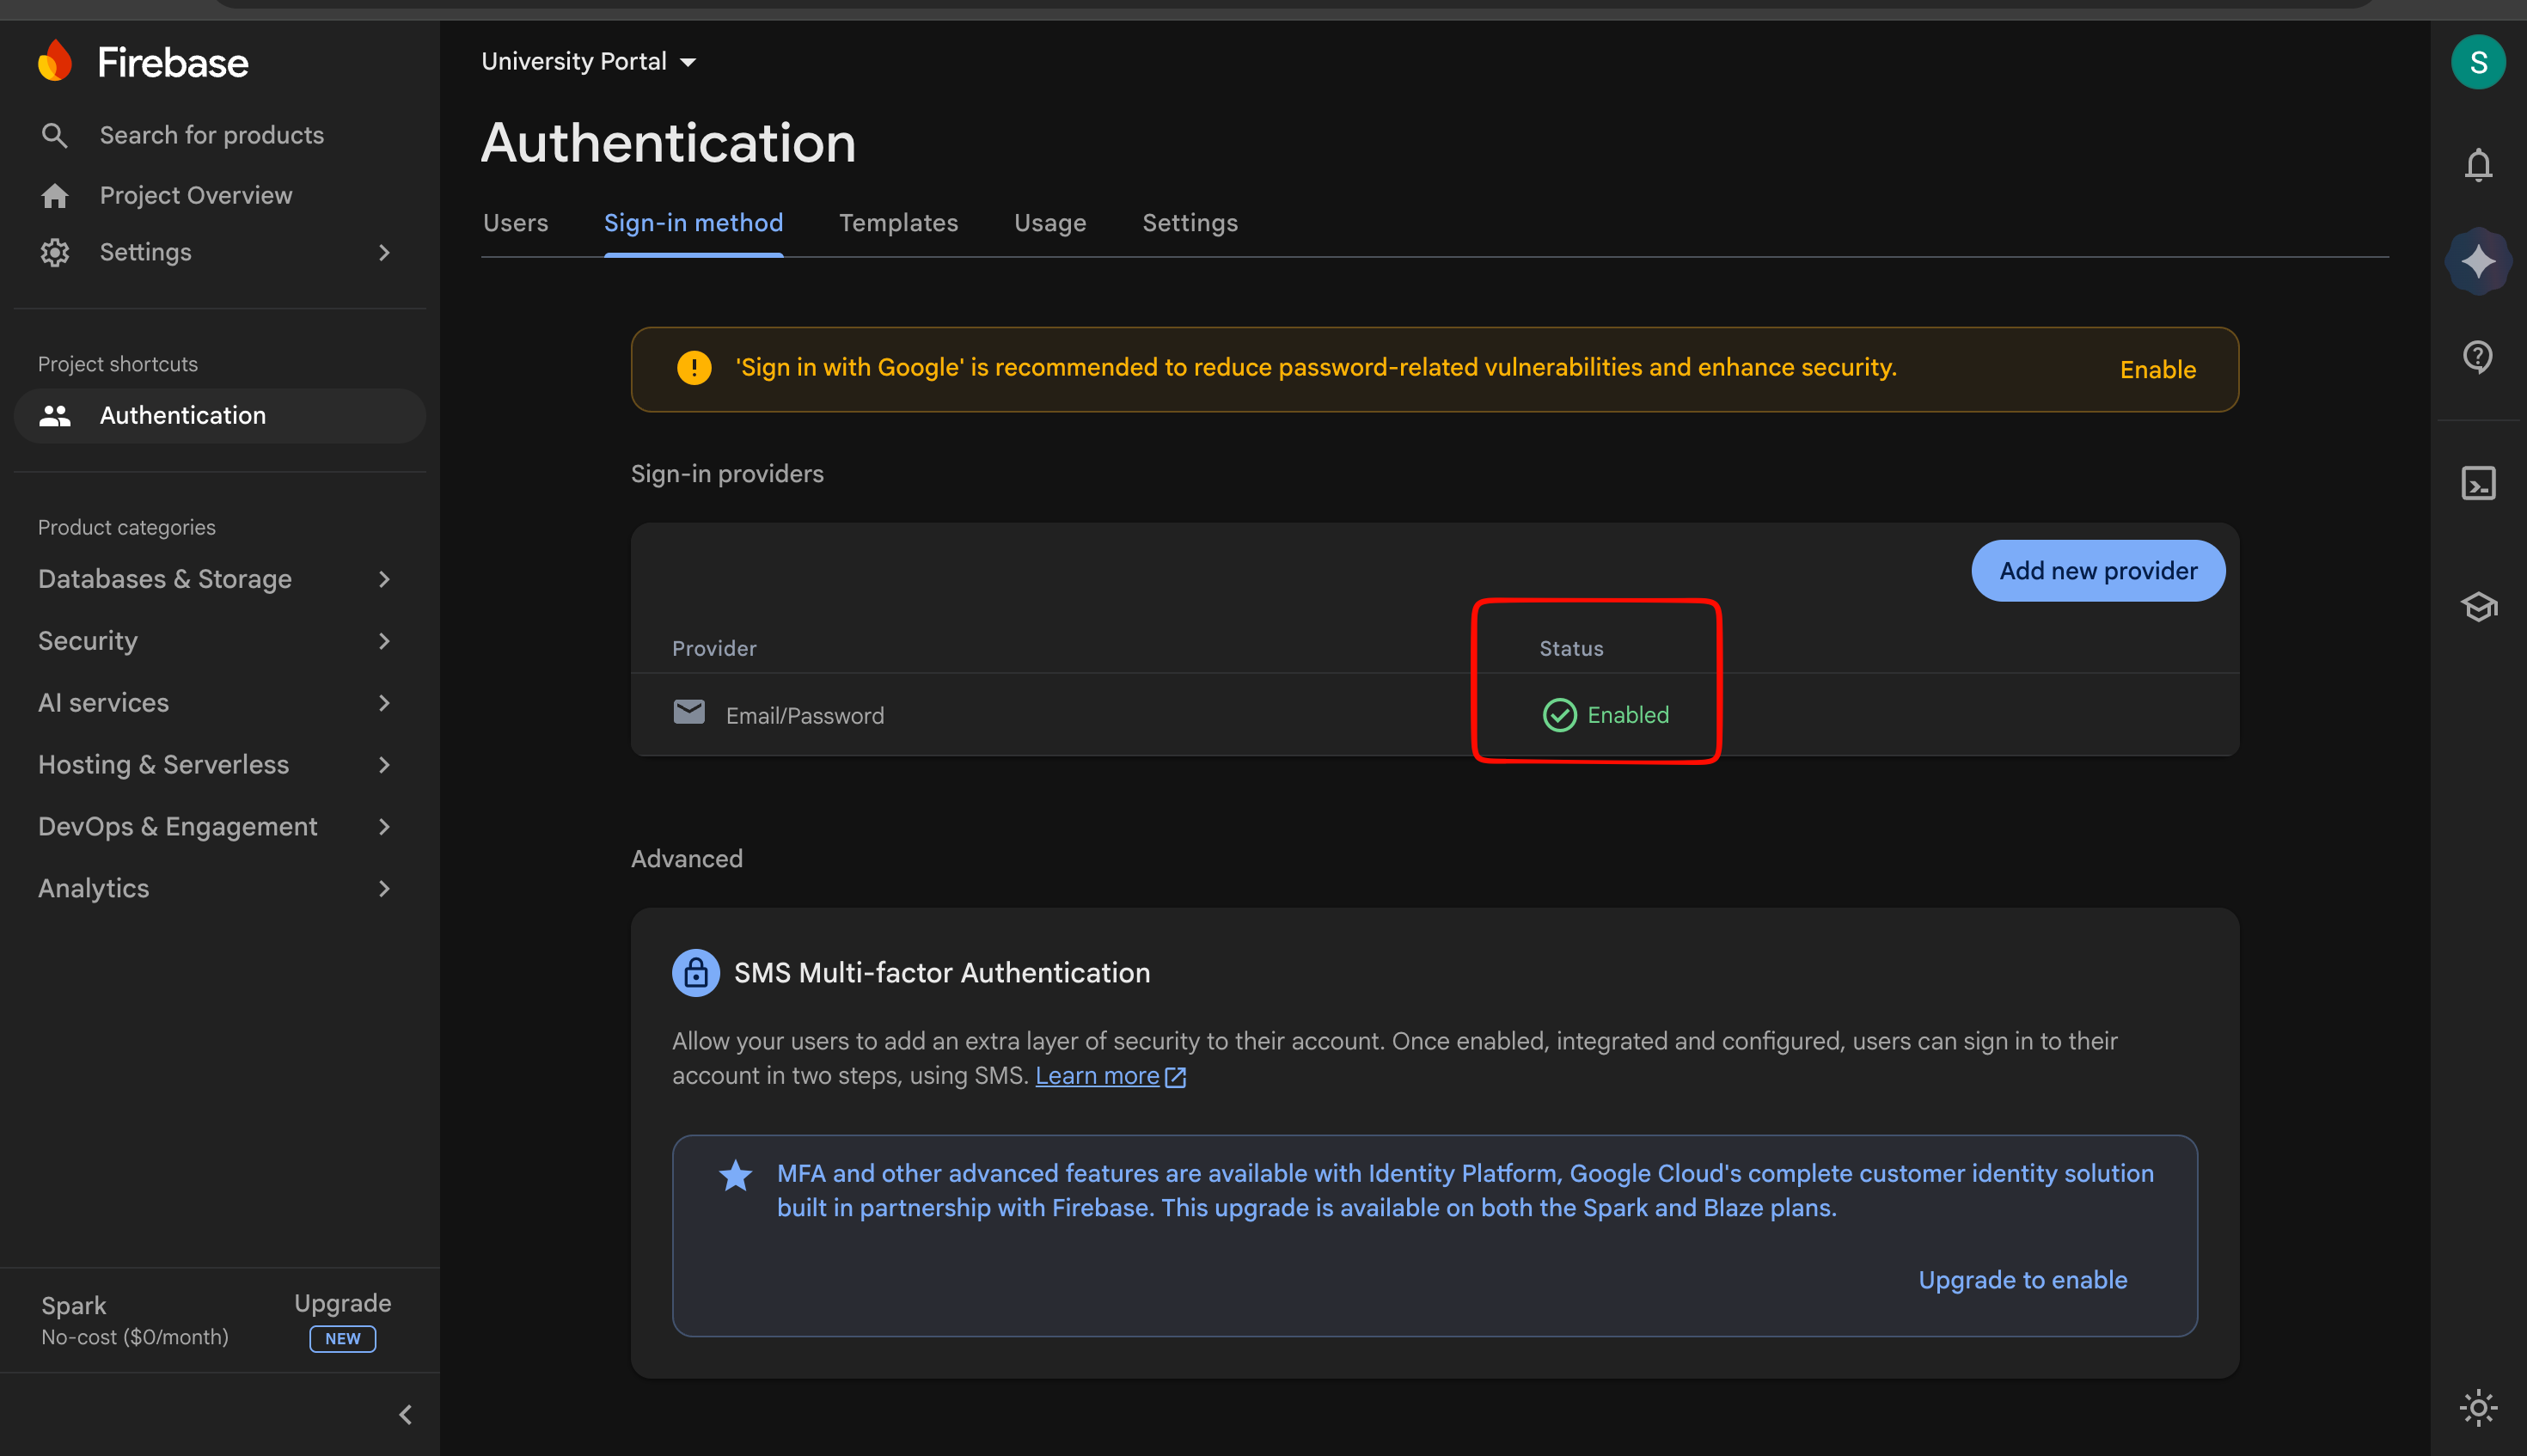Click the Settings gear icon
Image resolution: width=2527 pixels, height=1456 pixels.
[55, 252]
